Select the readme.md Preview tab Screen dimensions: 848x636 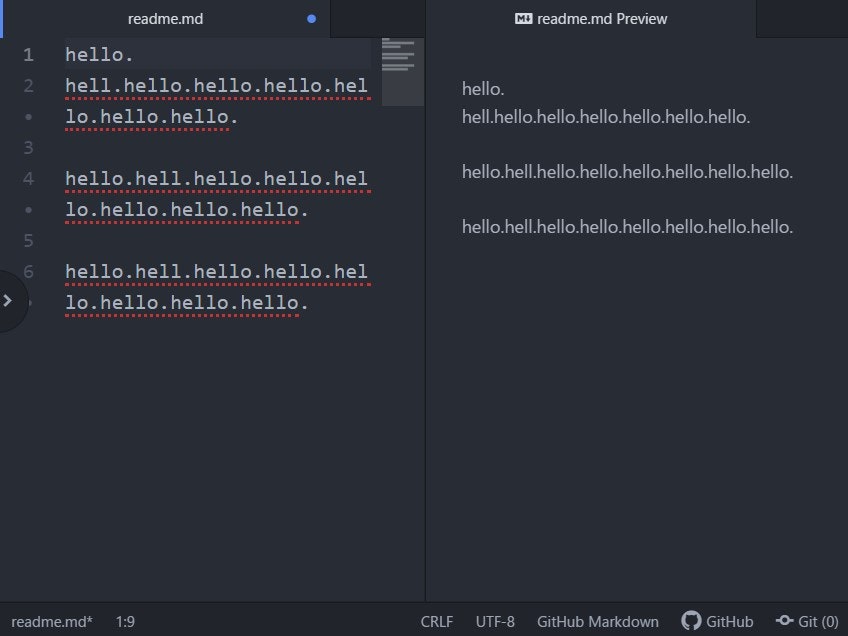(591, 19)
